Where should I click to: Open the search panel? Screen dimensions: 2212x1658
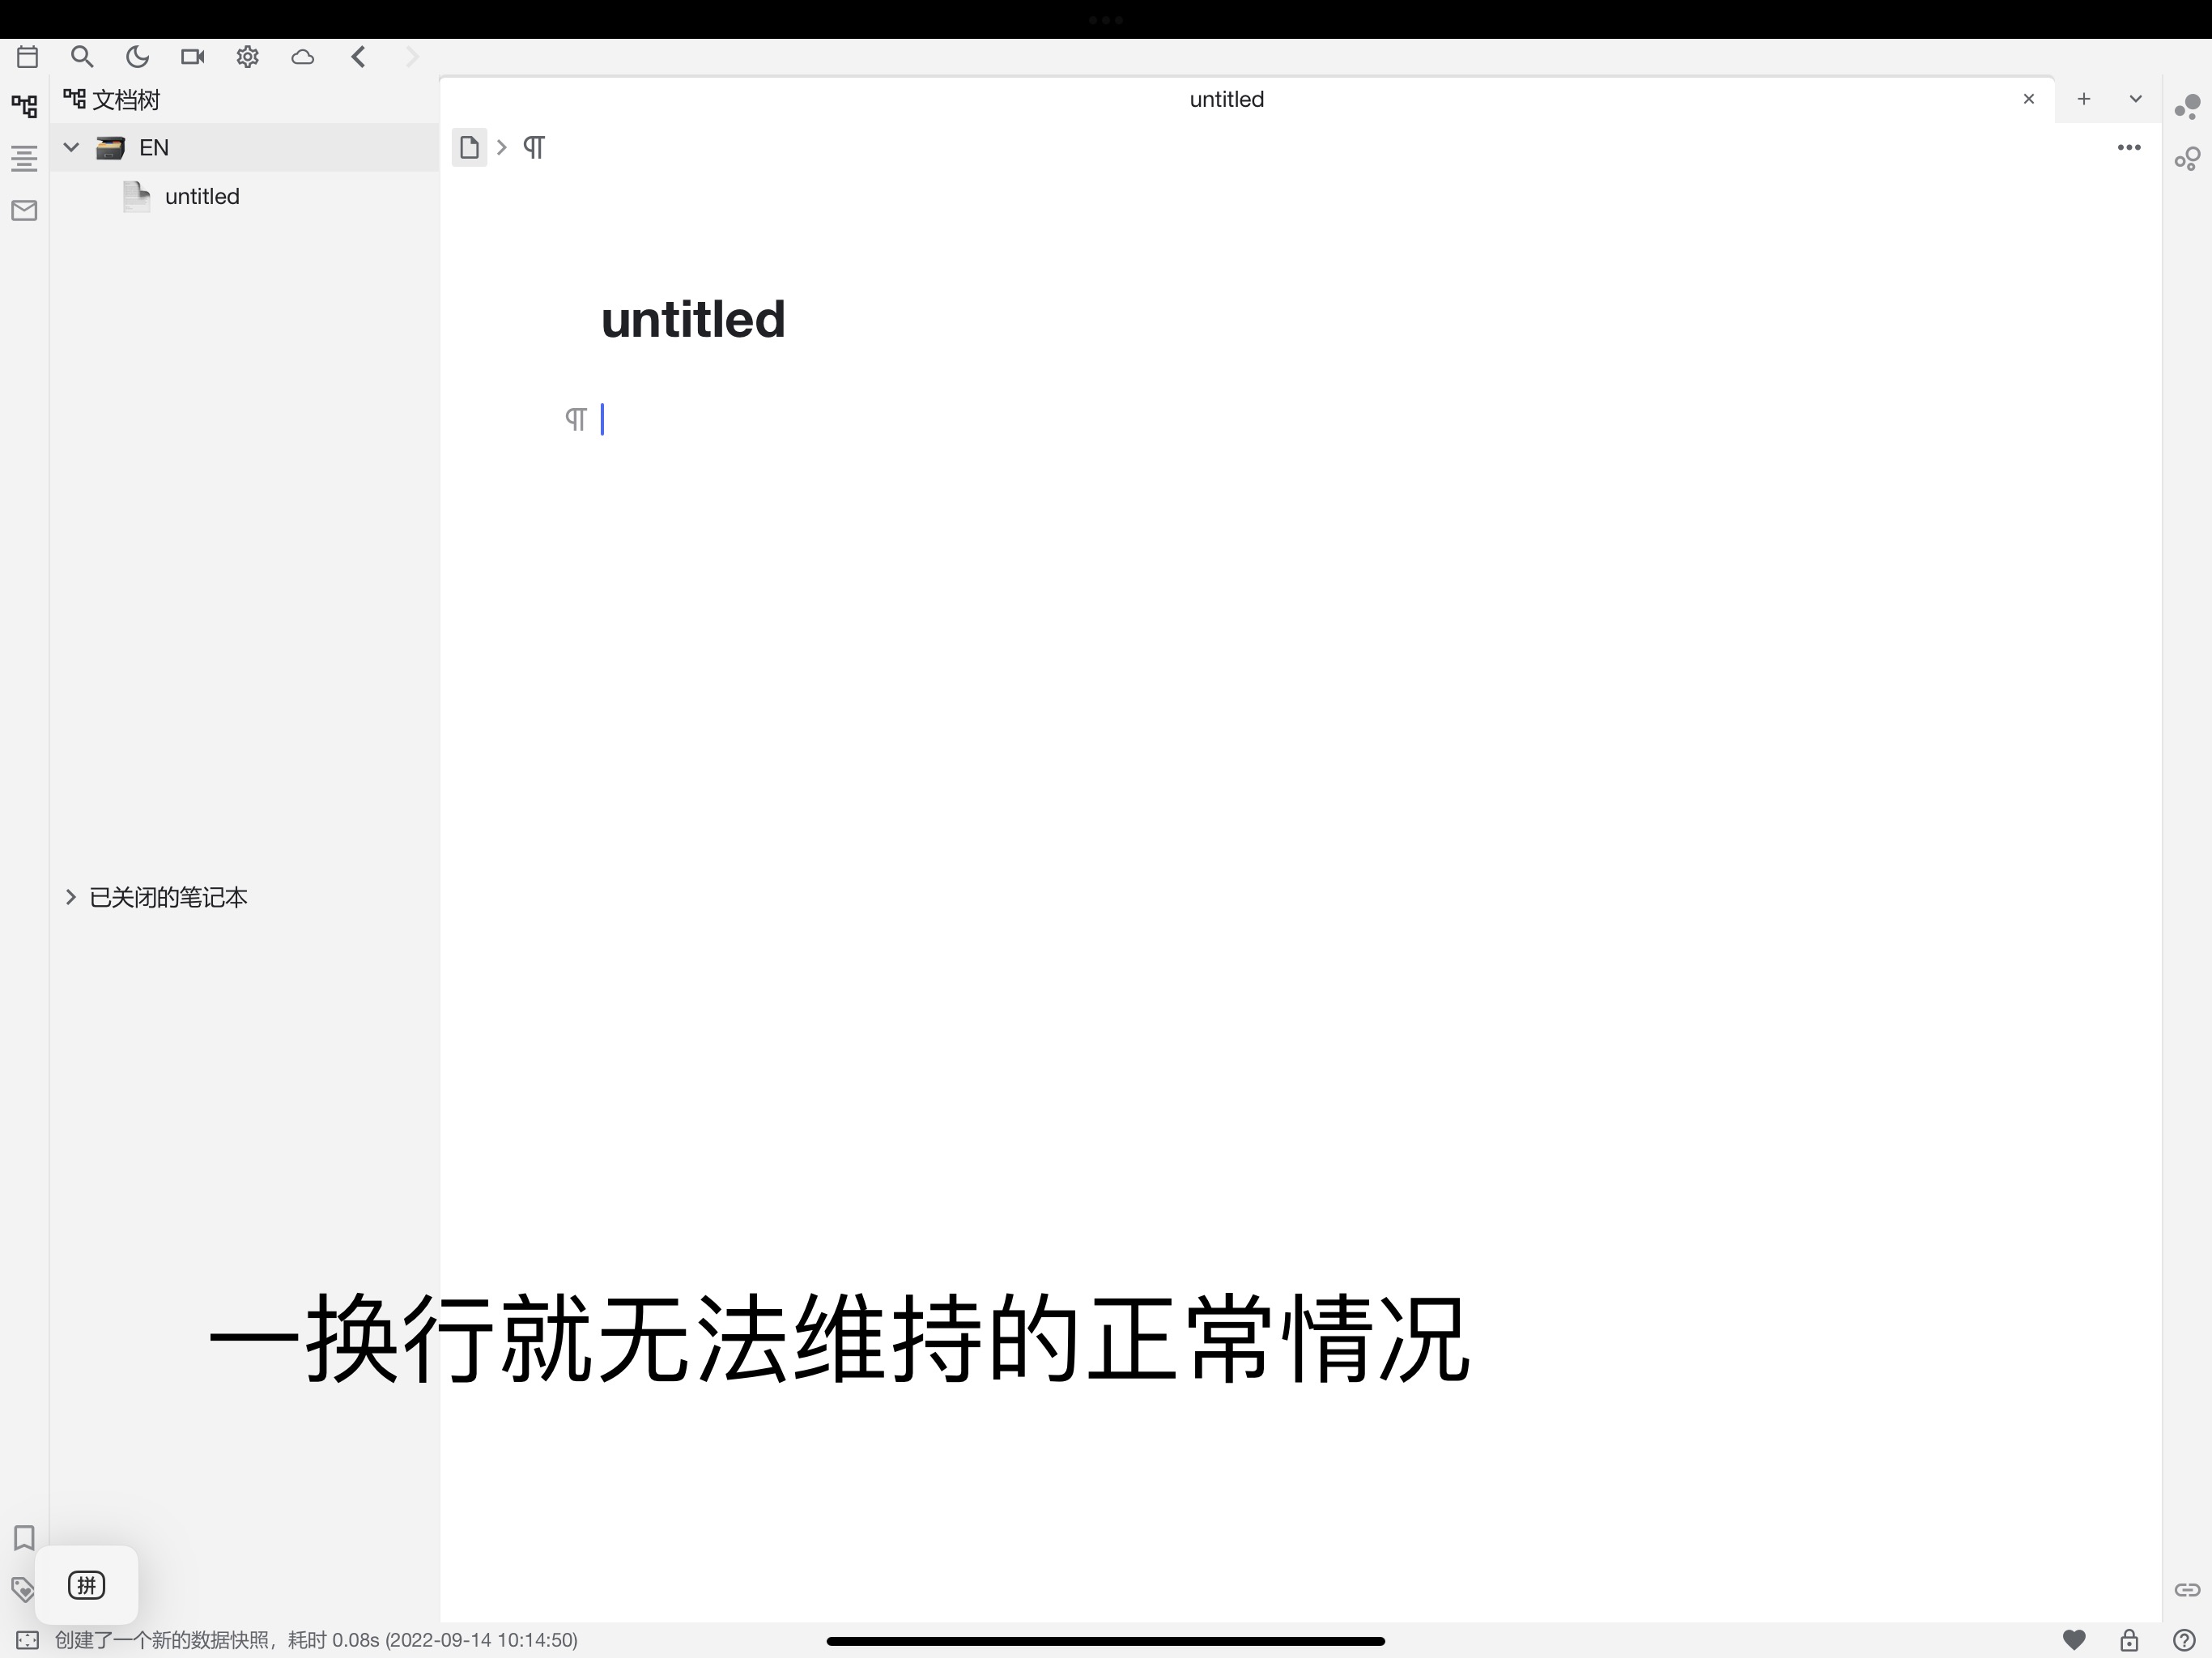click(x=83, y=57)
